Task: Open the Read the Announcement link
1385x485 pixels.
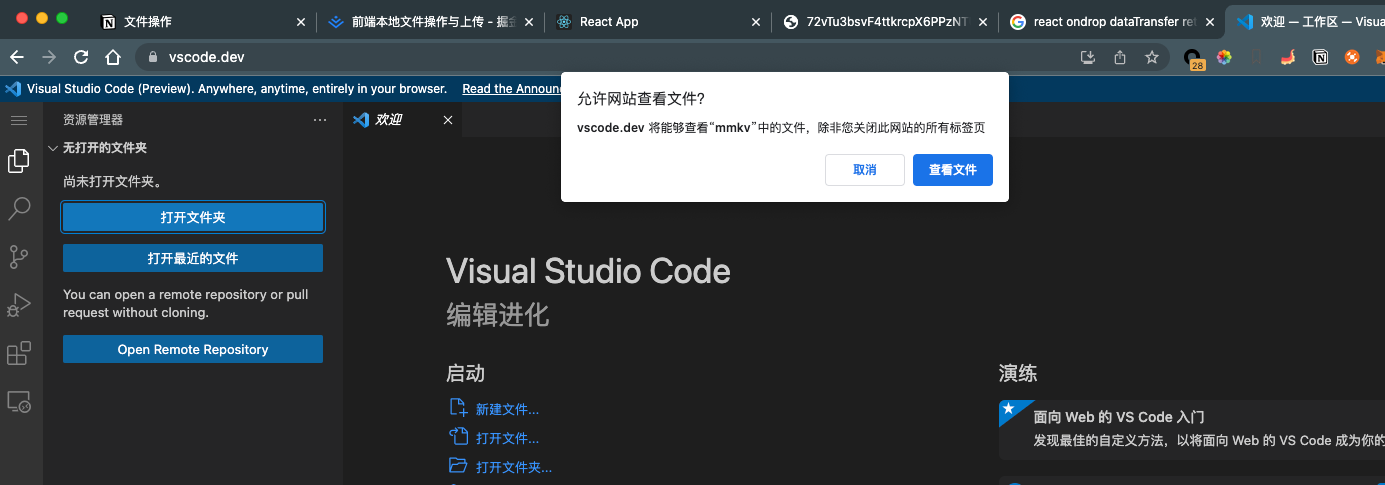Action: click(511, 89)
